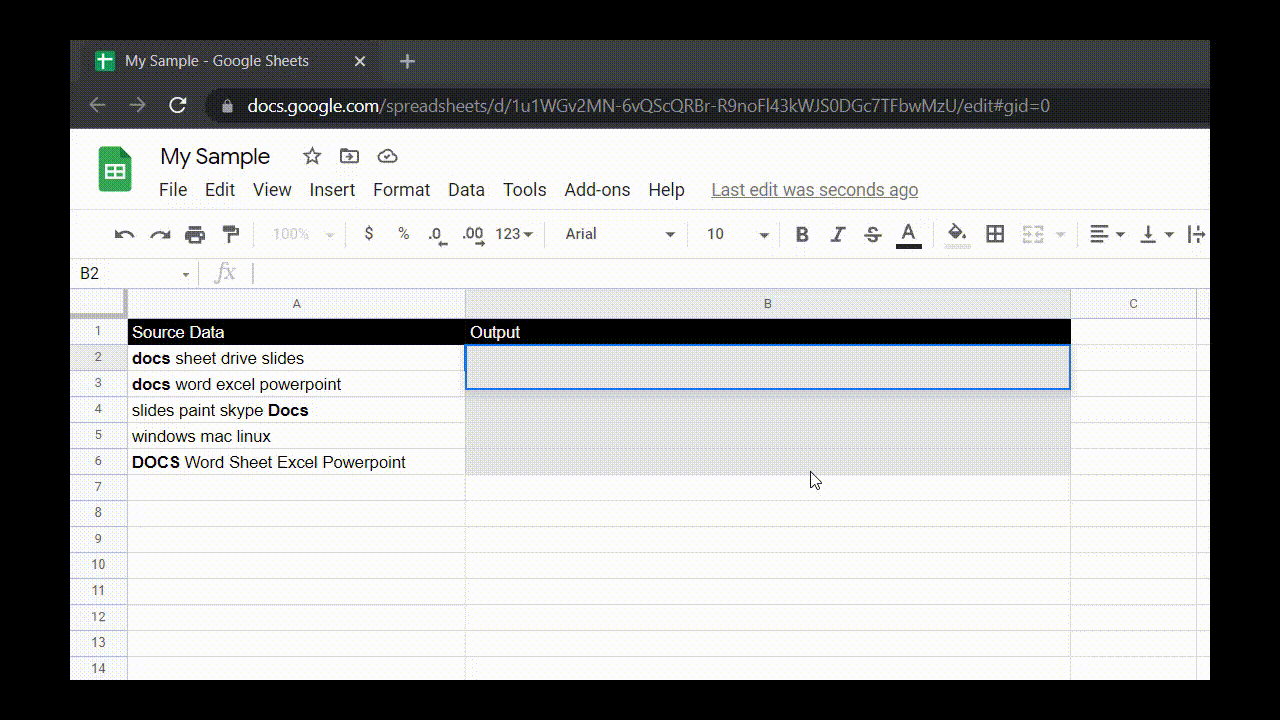This screenshot has height=720, width=1280.
Task: Toggle bold formatting
Action: [x=802, y=234]
